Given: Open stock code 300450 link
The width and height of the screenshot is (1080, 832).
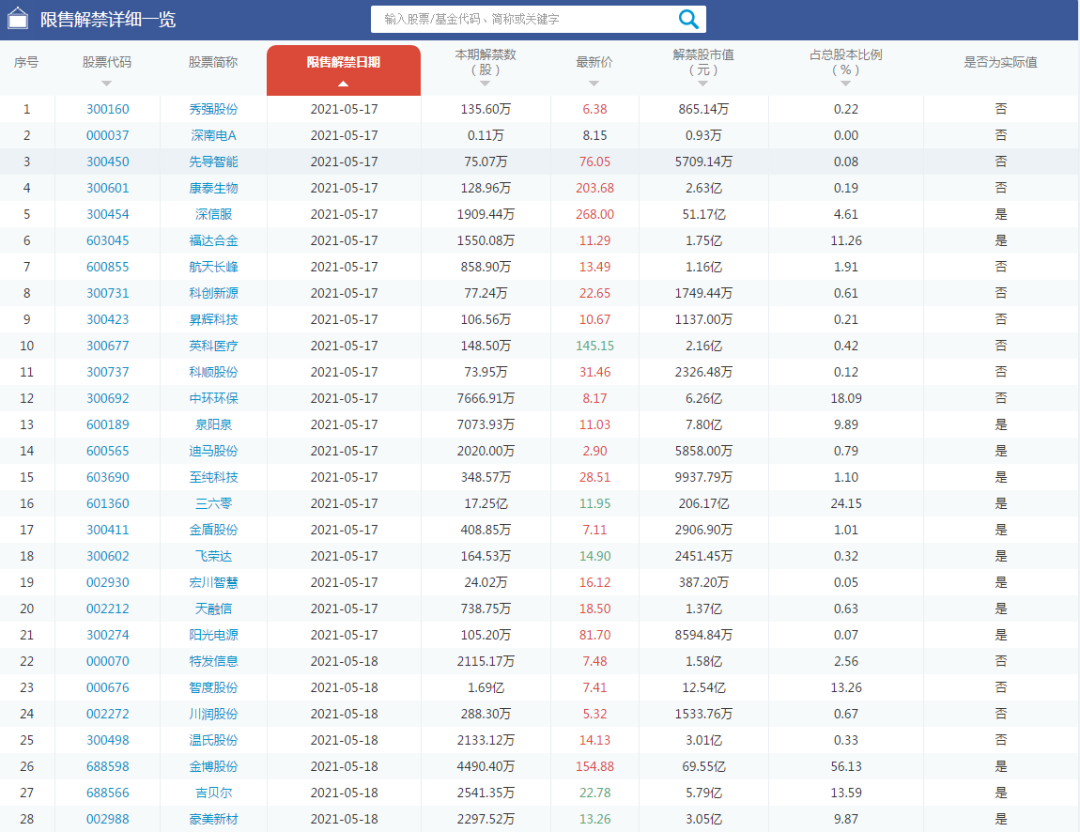Looking at the screenshot, I should click(107, 161).
